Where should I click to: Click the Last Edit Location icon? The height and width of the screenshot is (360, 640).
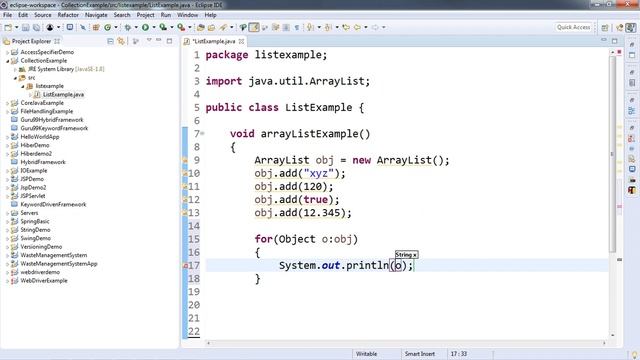click(346, 27)
